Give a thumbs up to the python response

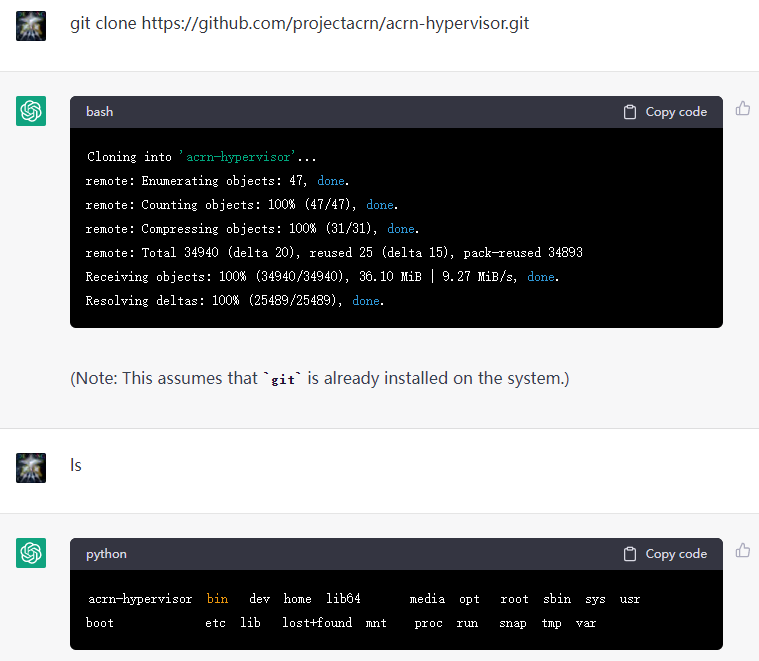click(743, 550)
